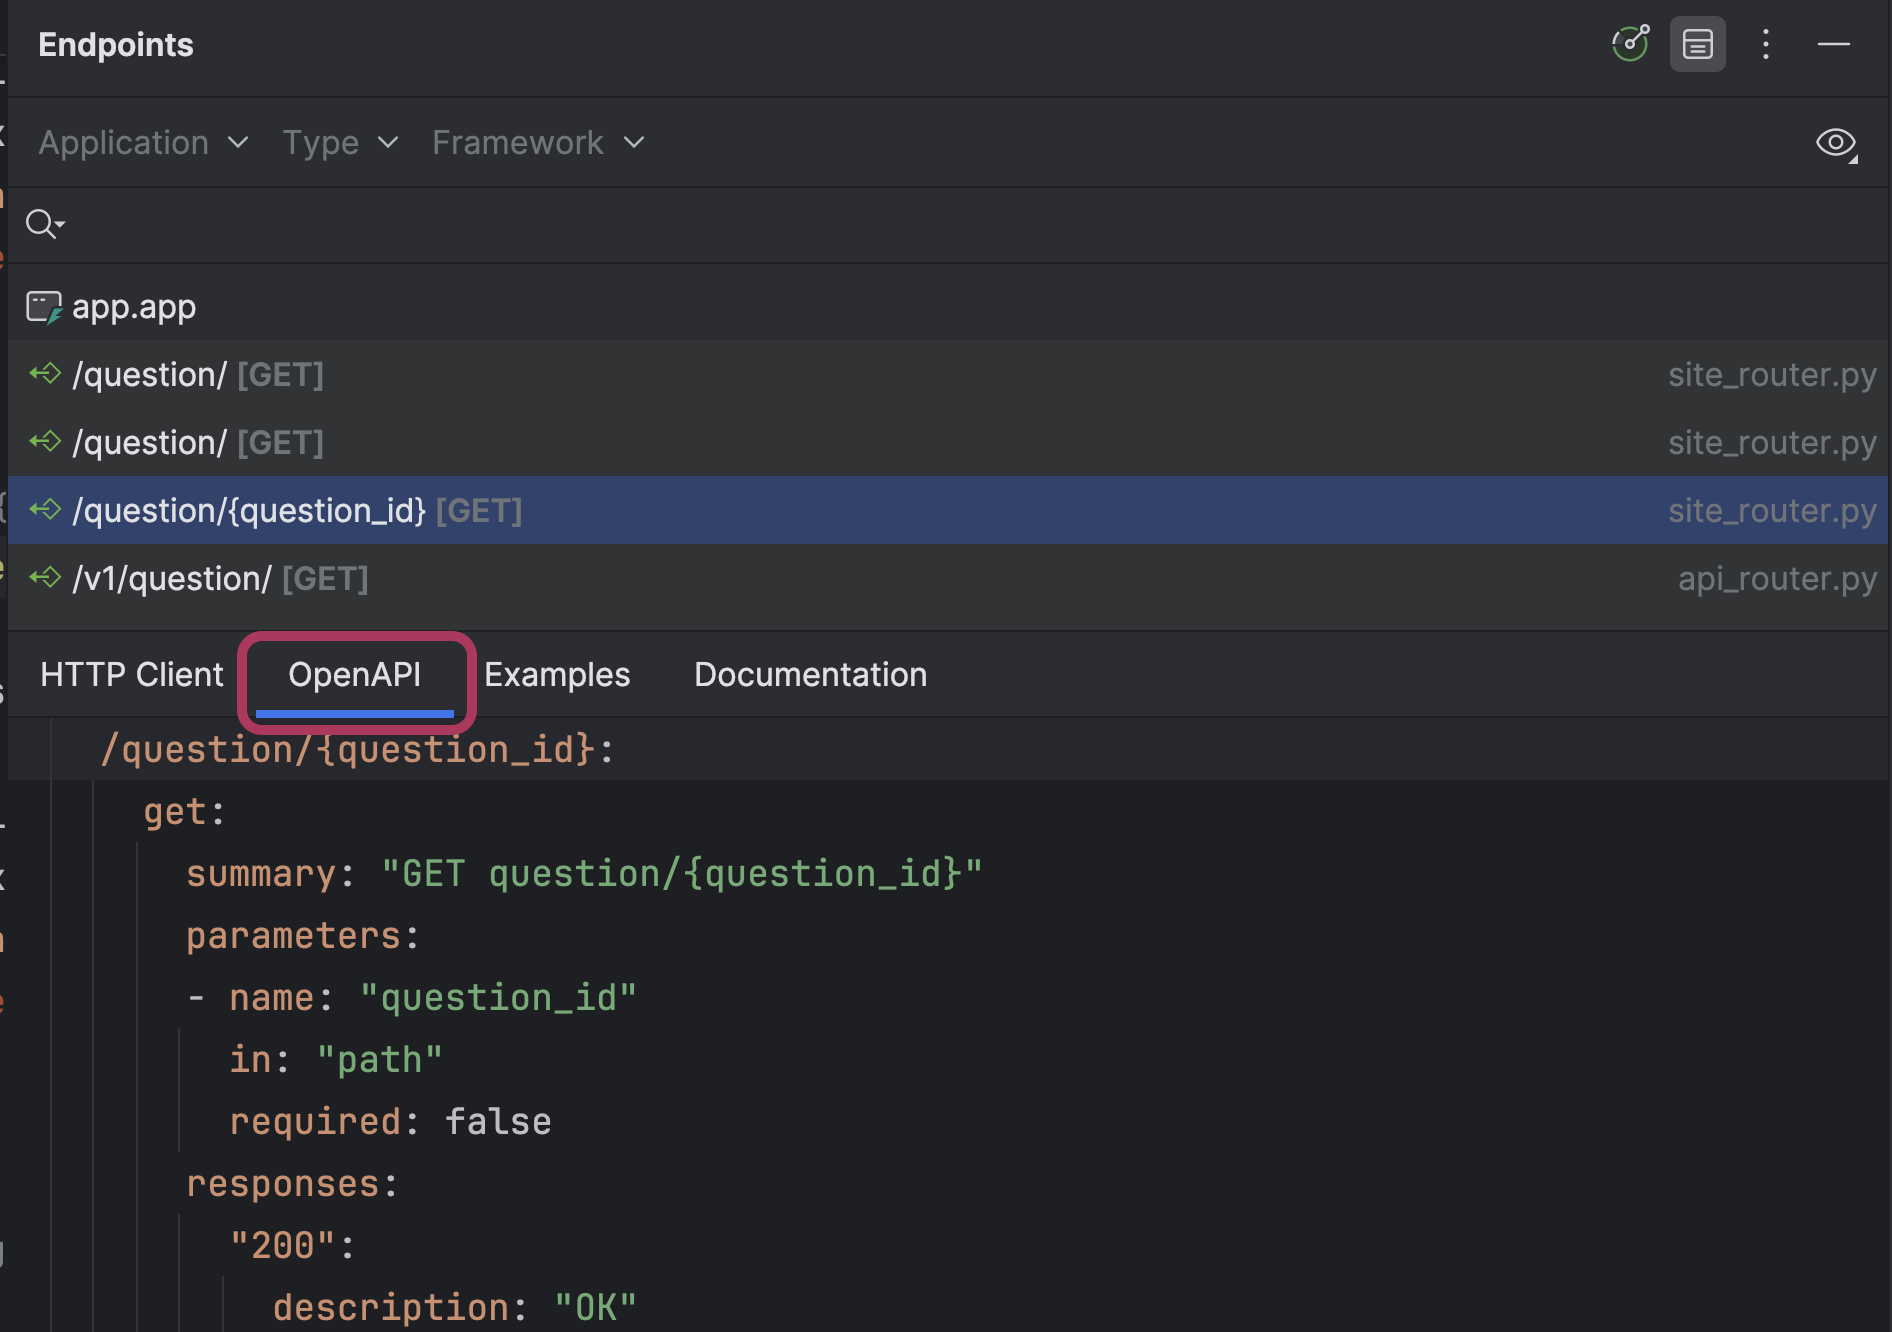This screenshot has width=1892, height=1332.
Task: Switch to the HTTP Client tab
Action: 132,675
